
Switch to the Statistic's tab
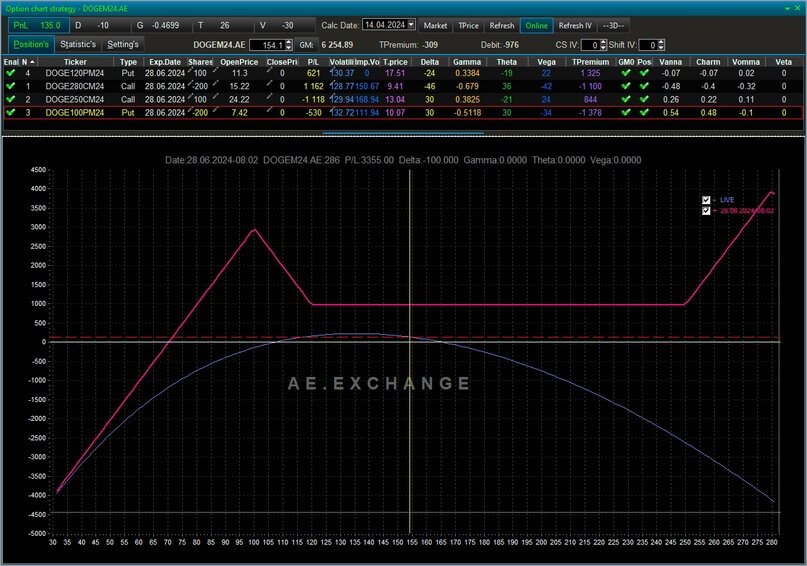click(78, 44)
